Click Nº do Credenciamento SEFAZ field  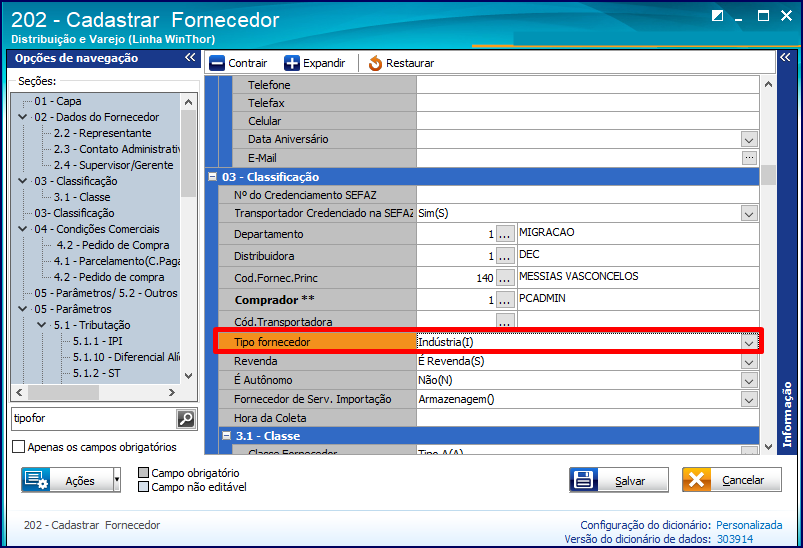(x=587, y=195)
